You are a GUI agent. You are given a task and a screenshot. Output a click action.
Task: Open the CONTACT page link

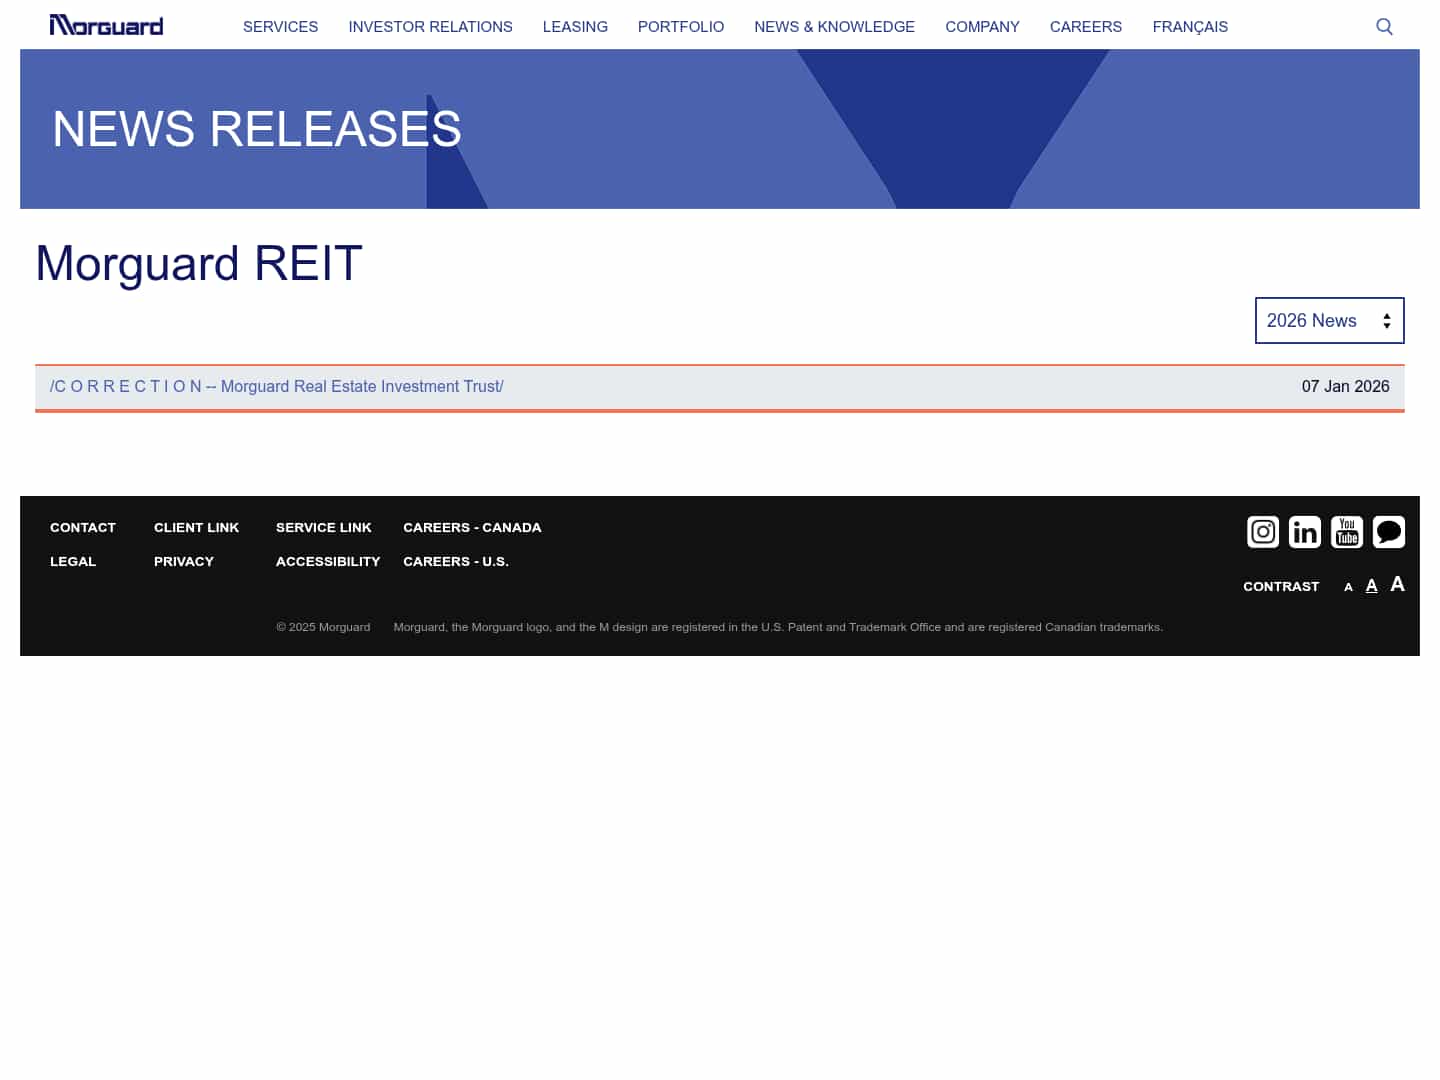(x=82, y=527)
